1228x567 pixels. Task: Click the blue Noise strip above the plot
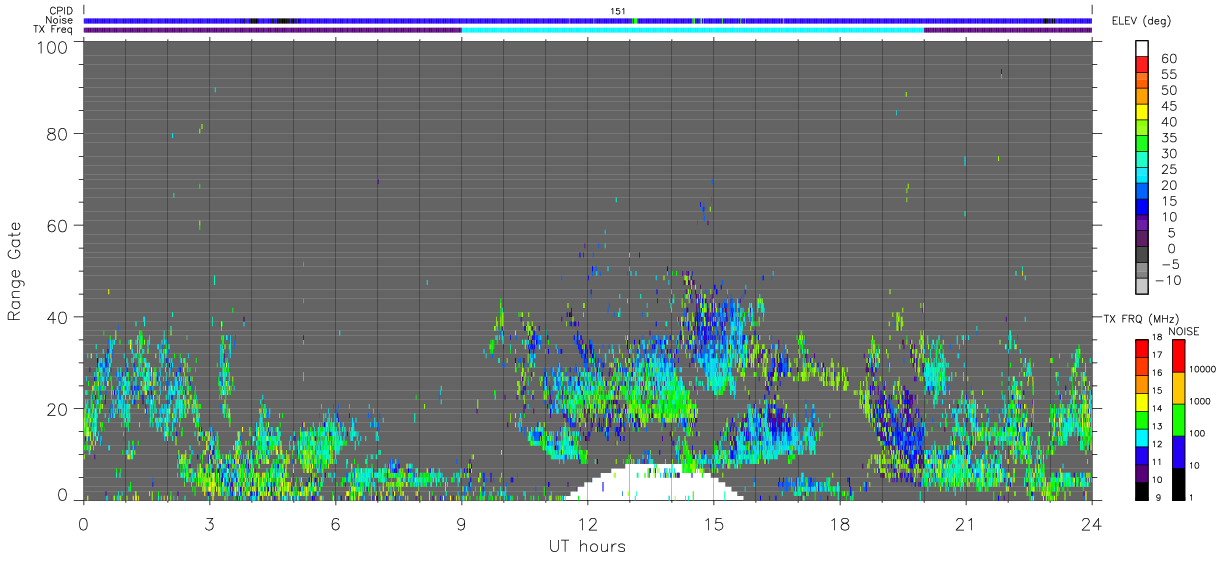(588, 20)
